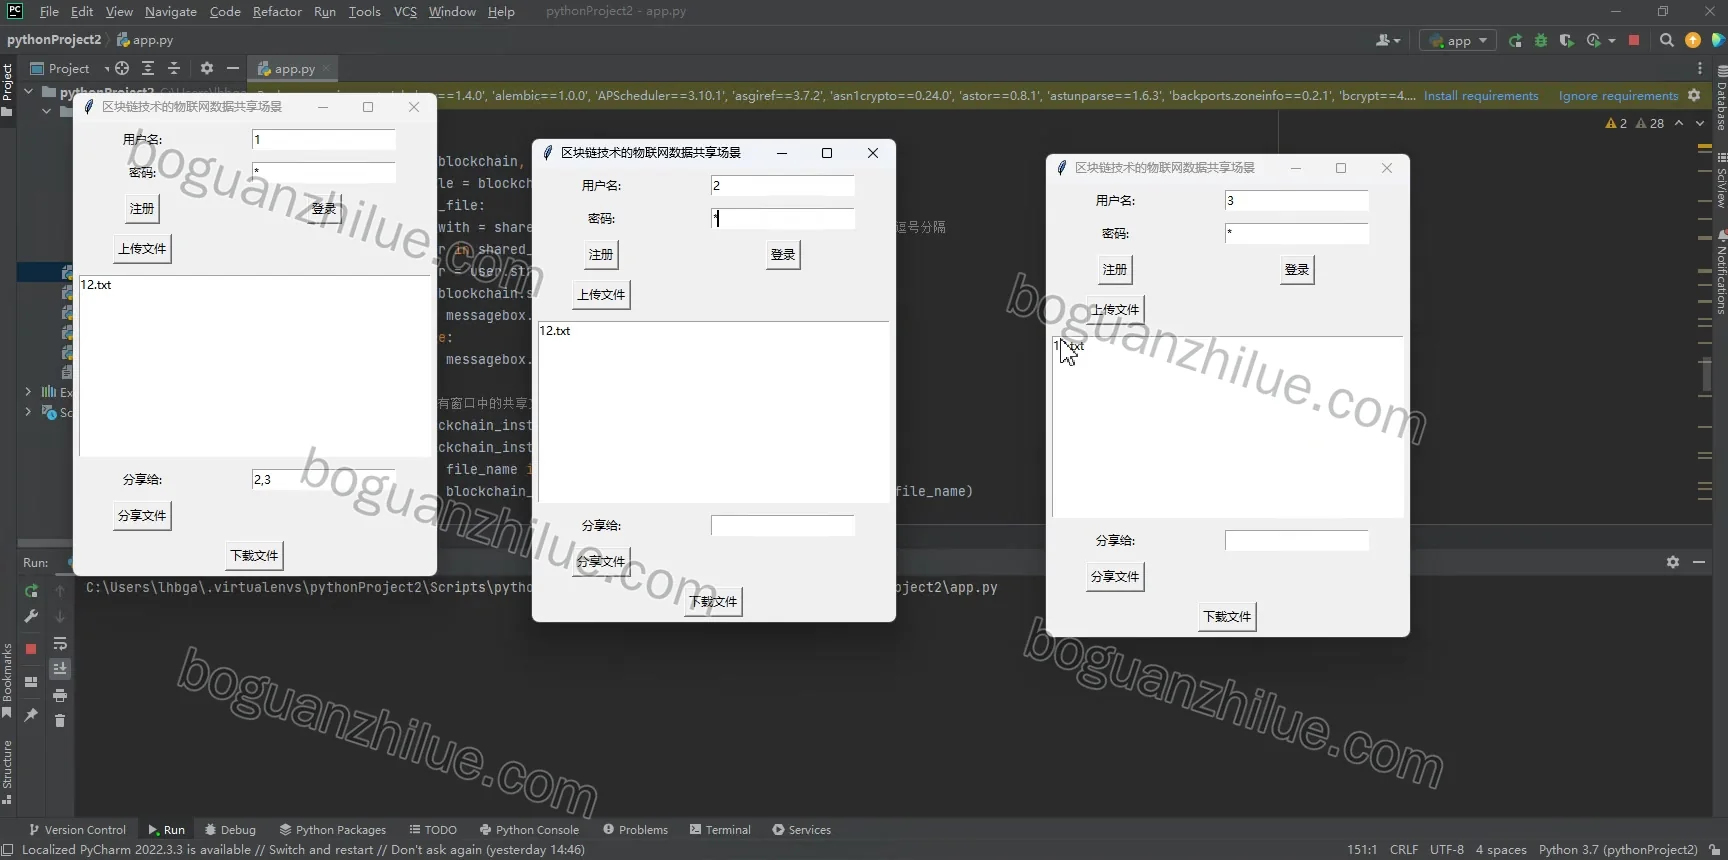
Task: Click the Debug bug icon in top toolbar
Action: (1541, 40)
